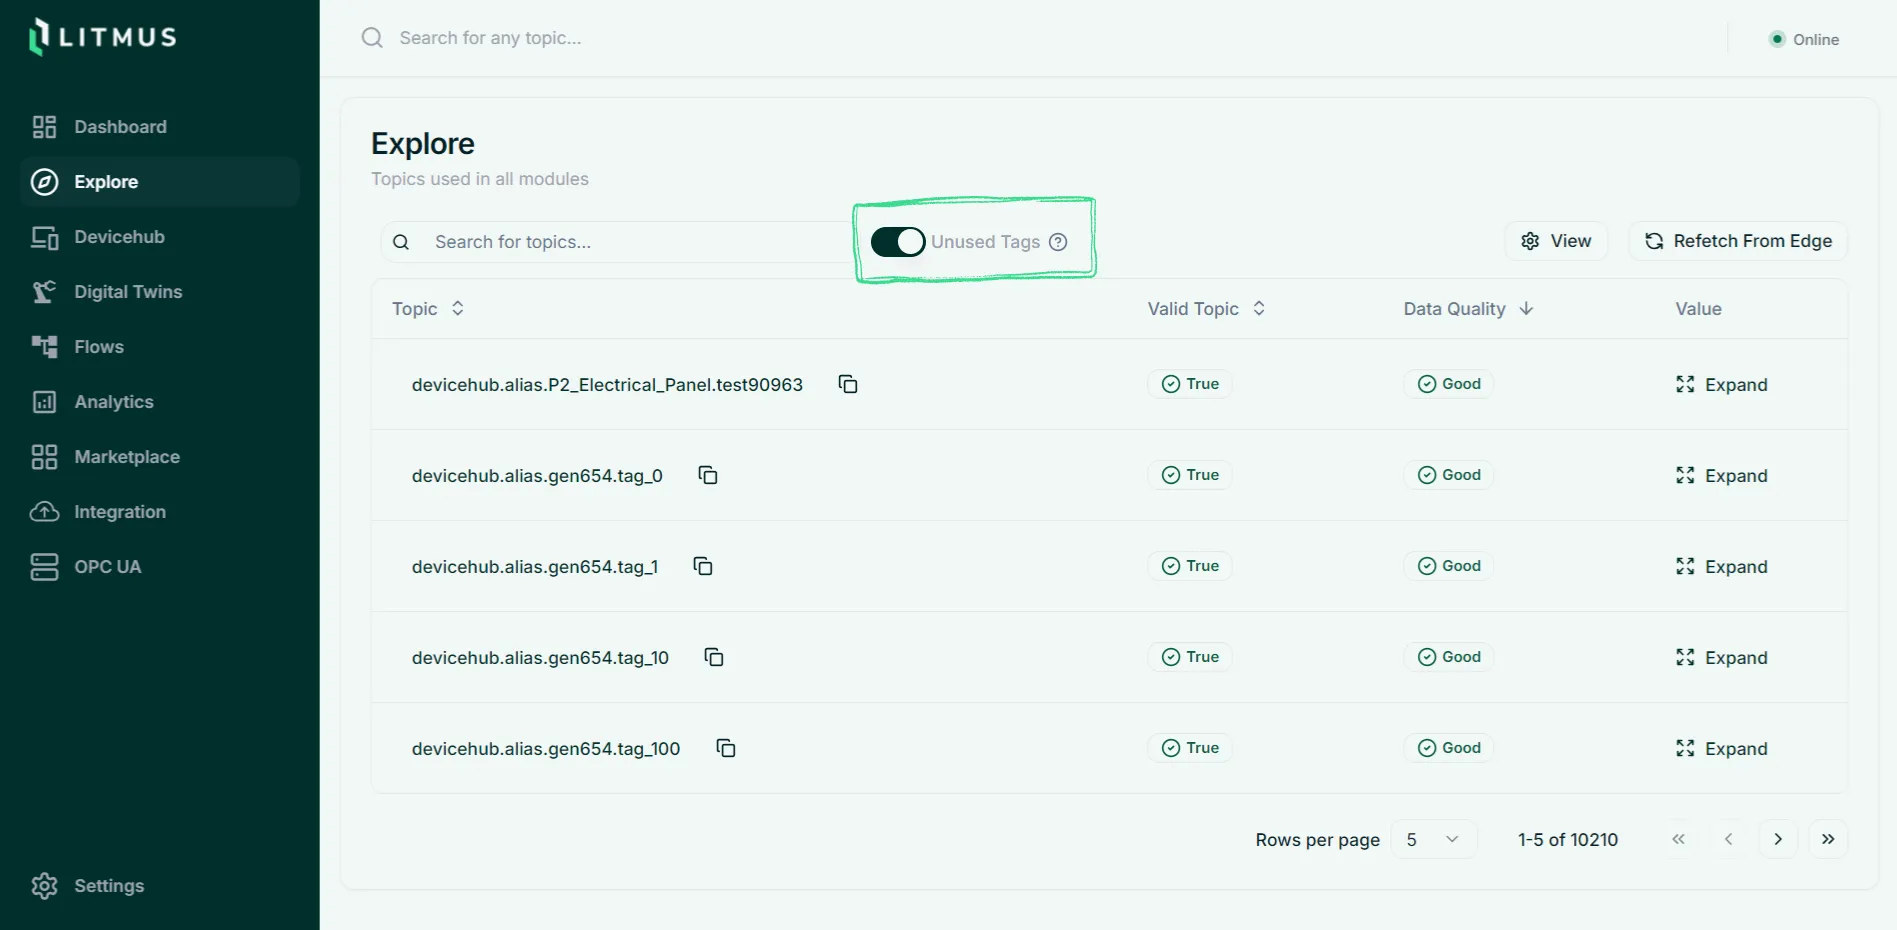Expand value for gen654.tag_0 row
1897x930 pixels.
(1722, 476)
